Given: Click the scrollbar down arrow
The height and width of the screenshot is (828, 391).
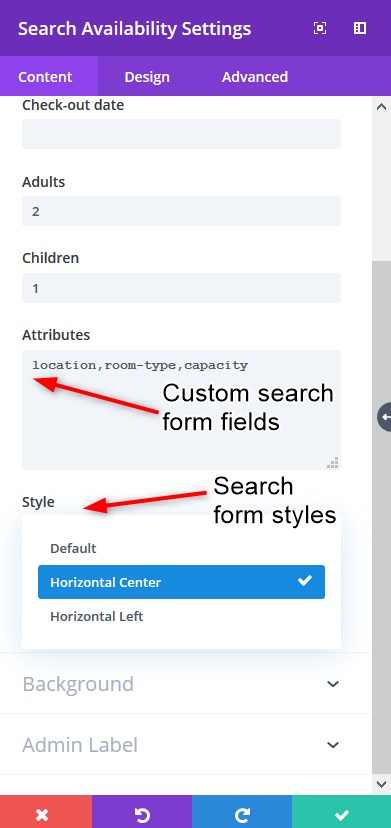Looking at the screenshot, I should [x=381, y=784].
